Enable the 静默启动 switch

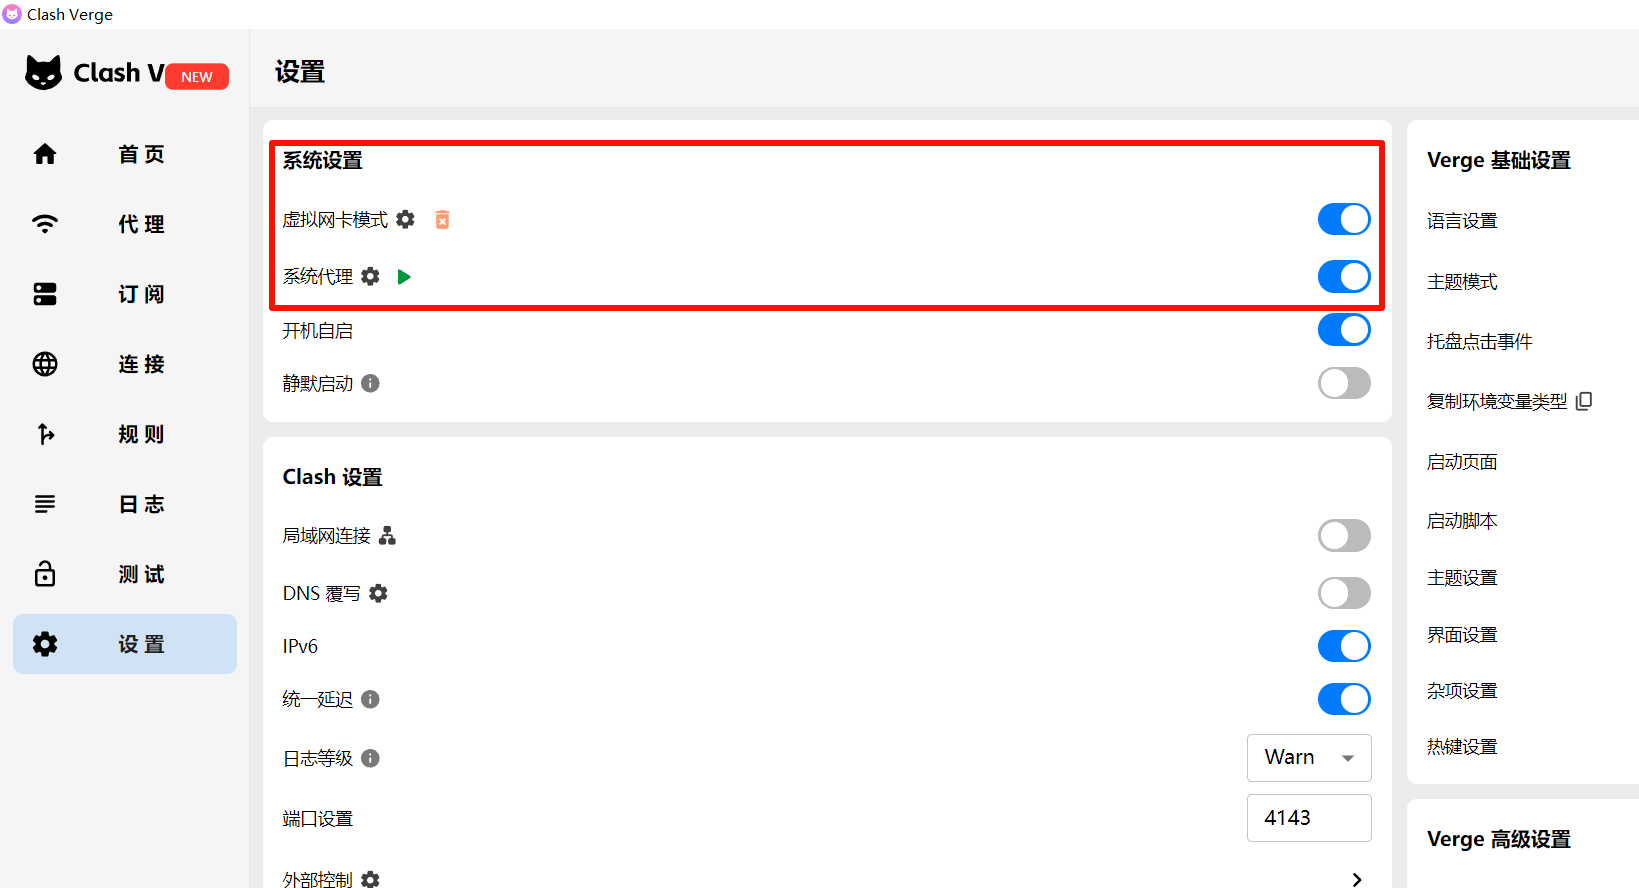1343,383
